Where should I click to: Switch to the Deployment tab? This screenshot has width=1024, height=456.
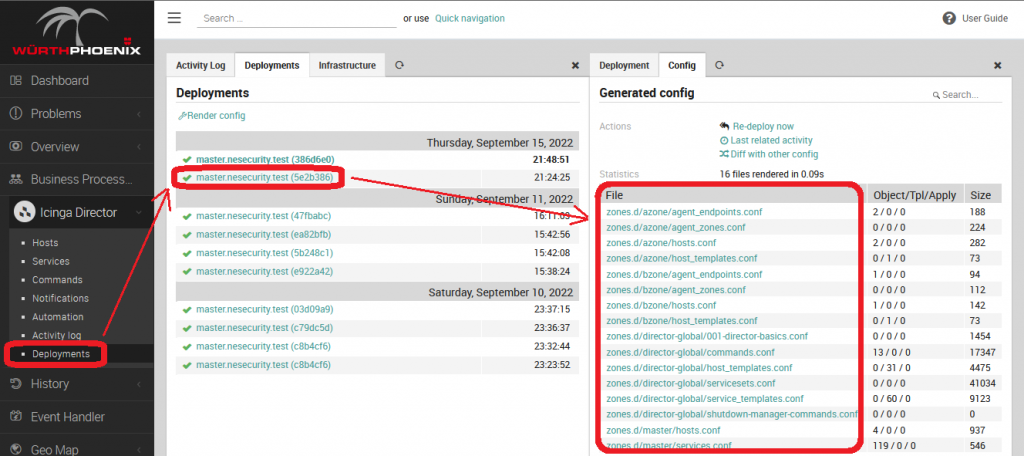click(624, 65)
